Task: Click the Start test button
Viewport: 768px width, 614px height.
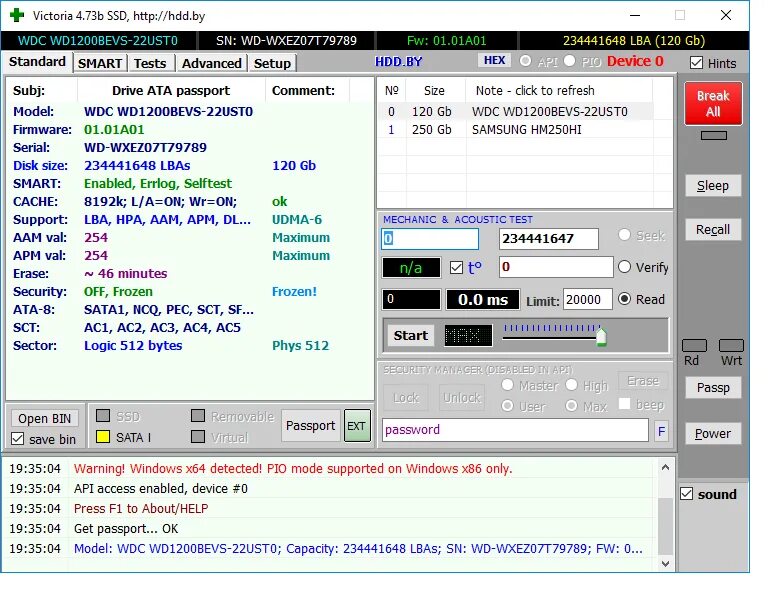Action: pyautogui.click(x=410, y=335)
